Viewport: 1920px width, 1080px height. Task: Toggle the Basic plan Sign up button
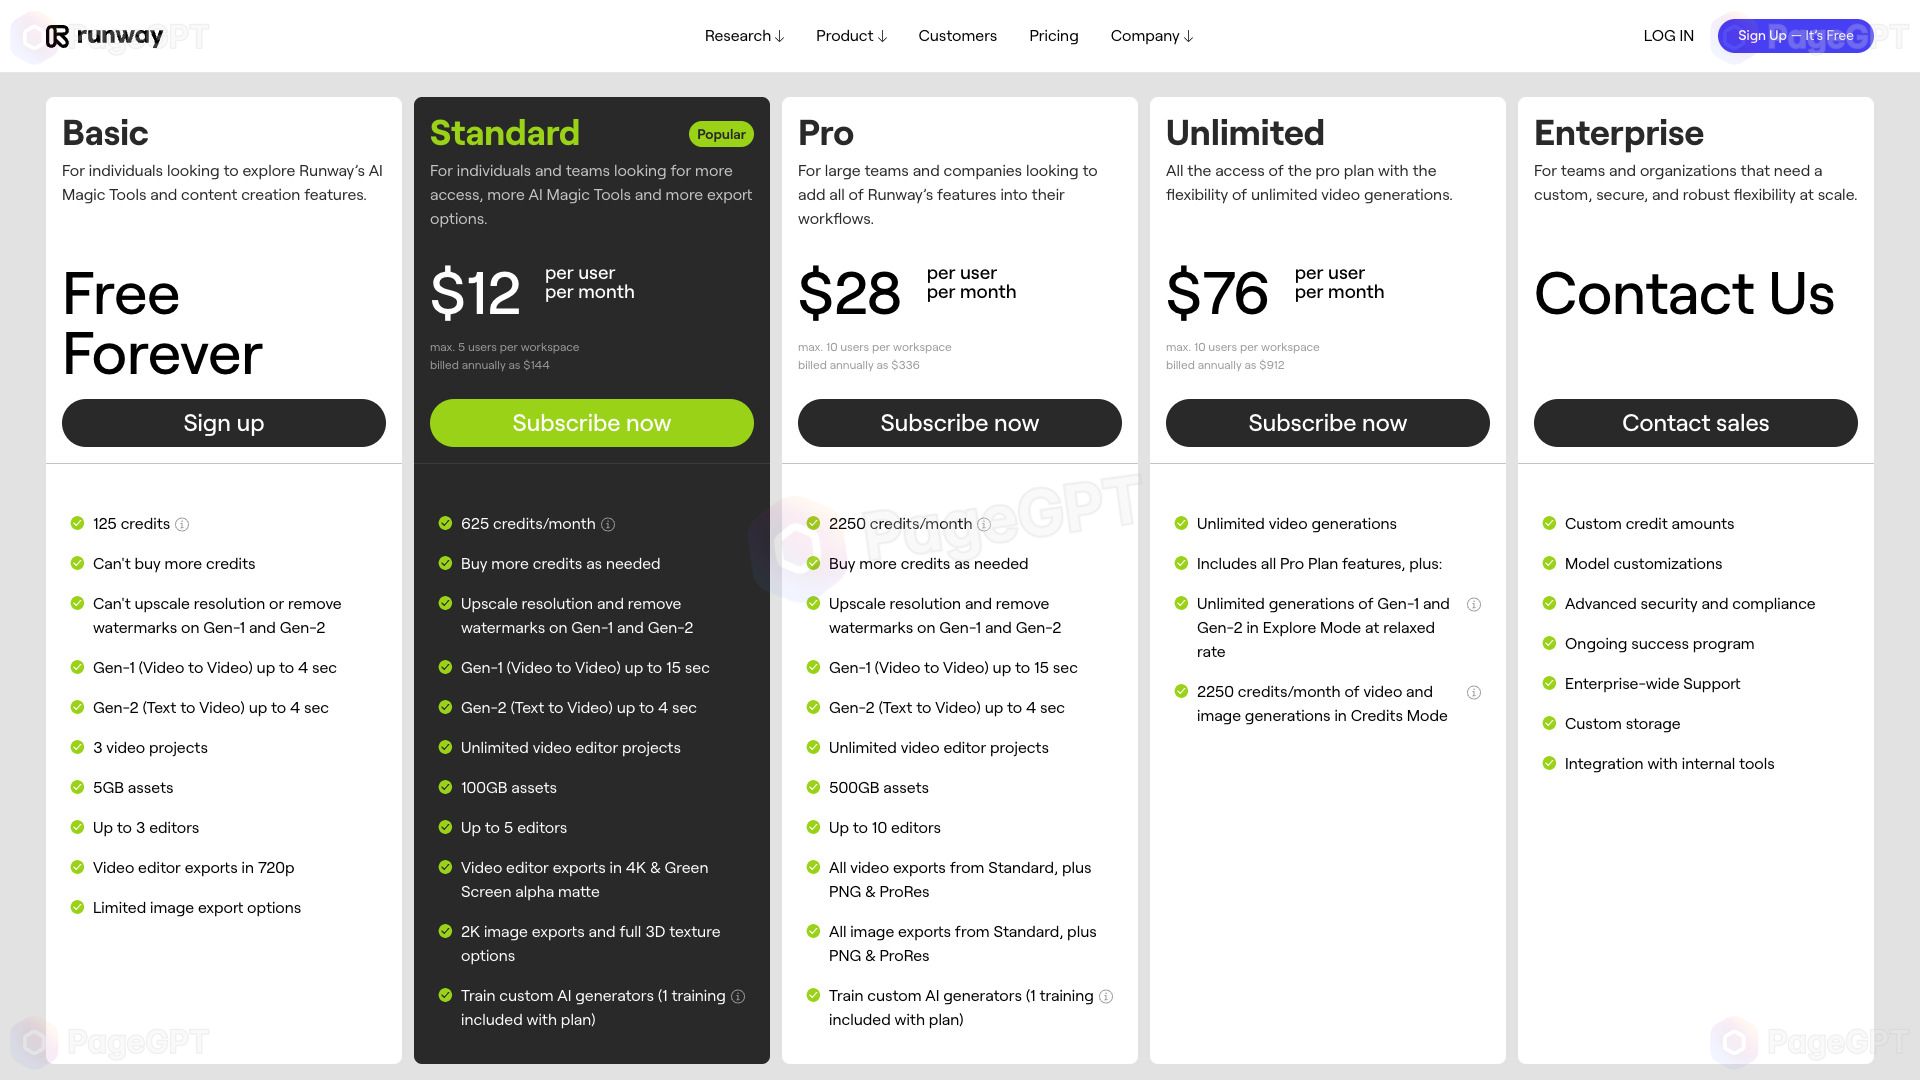coord(223,422)
